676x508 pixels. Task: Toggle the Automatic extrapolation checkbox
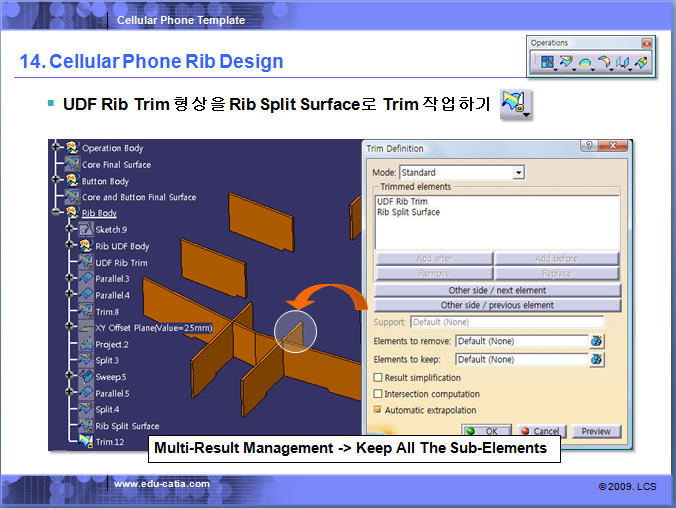point(378,410)
